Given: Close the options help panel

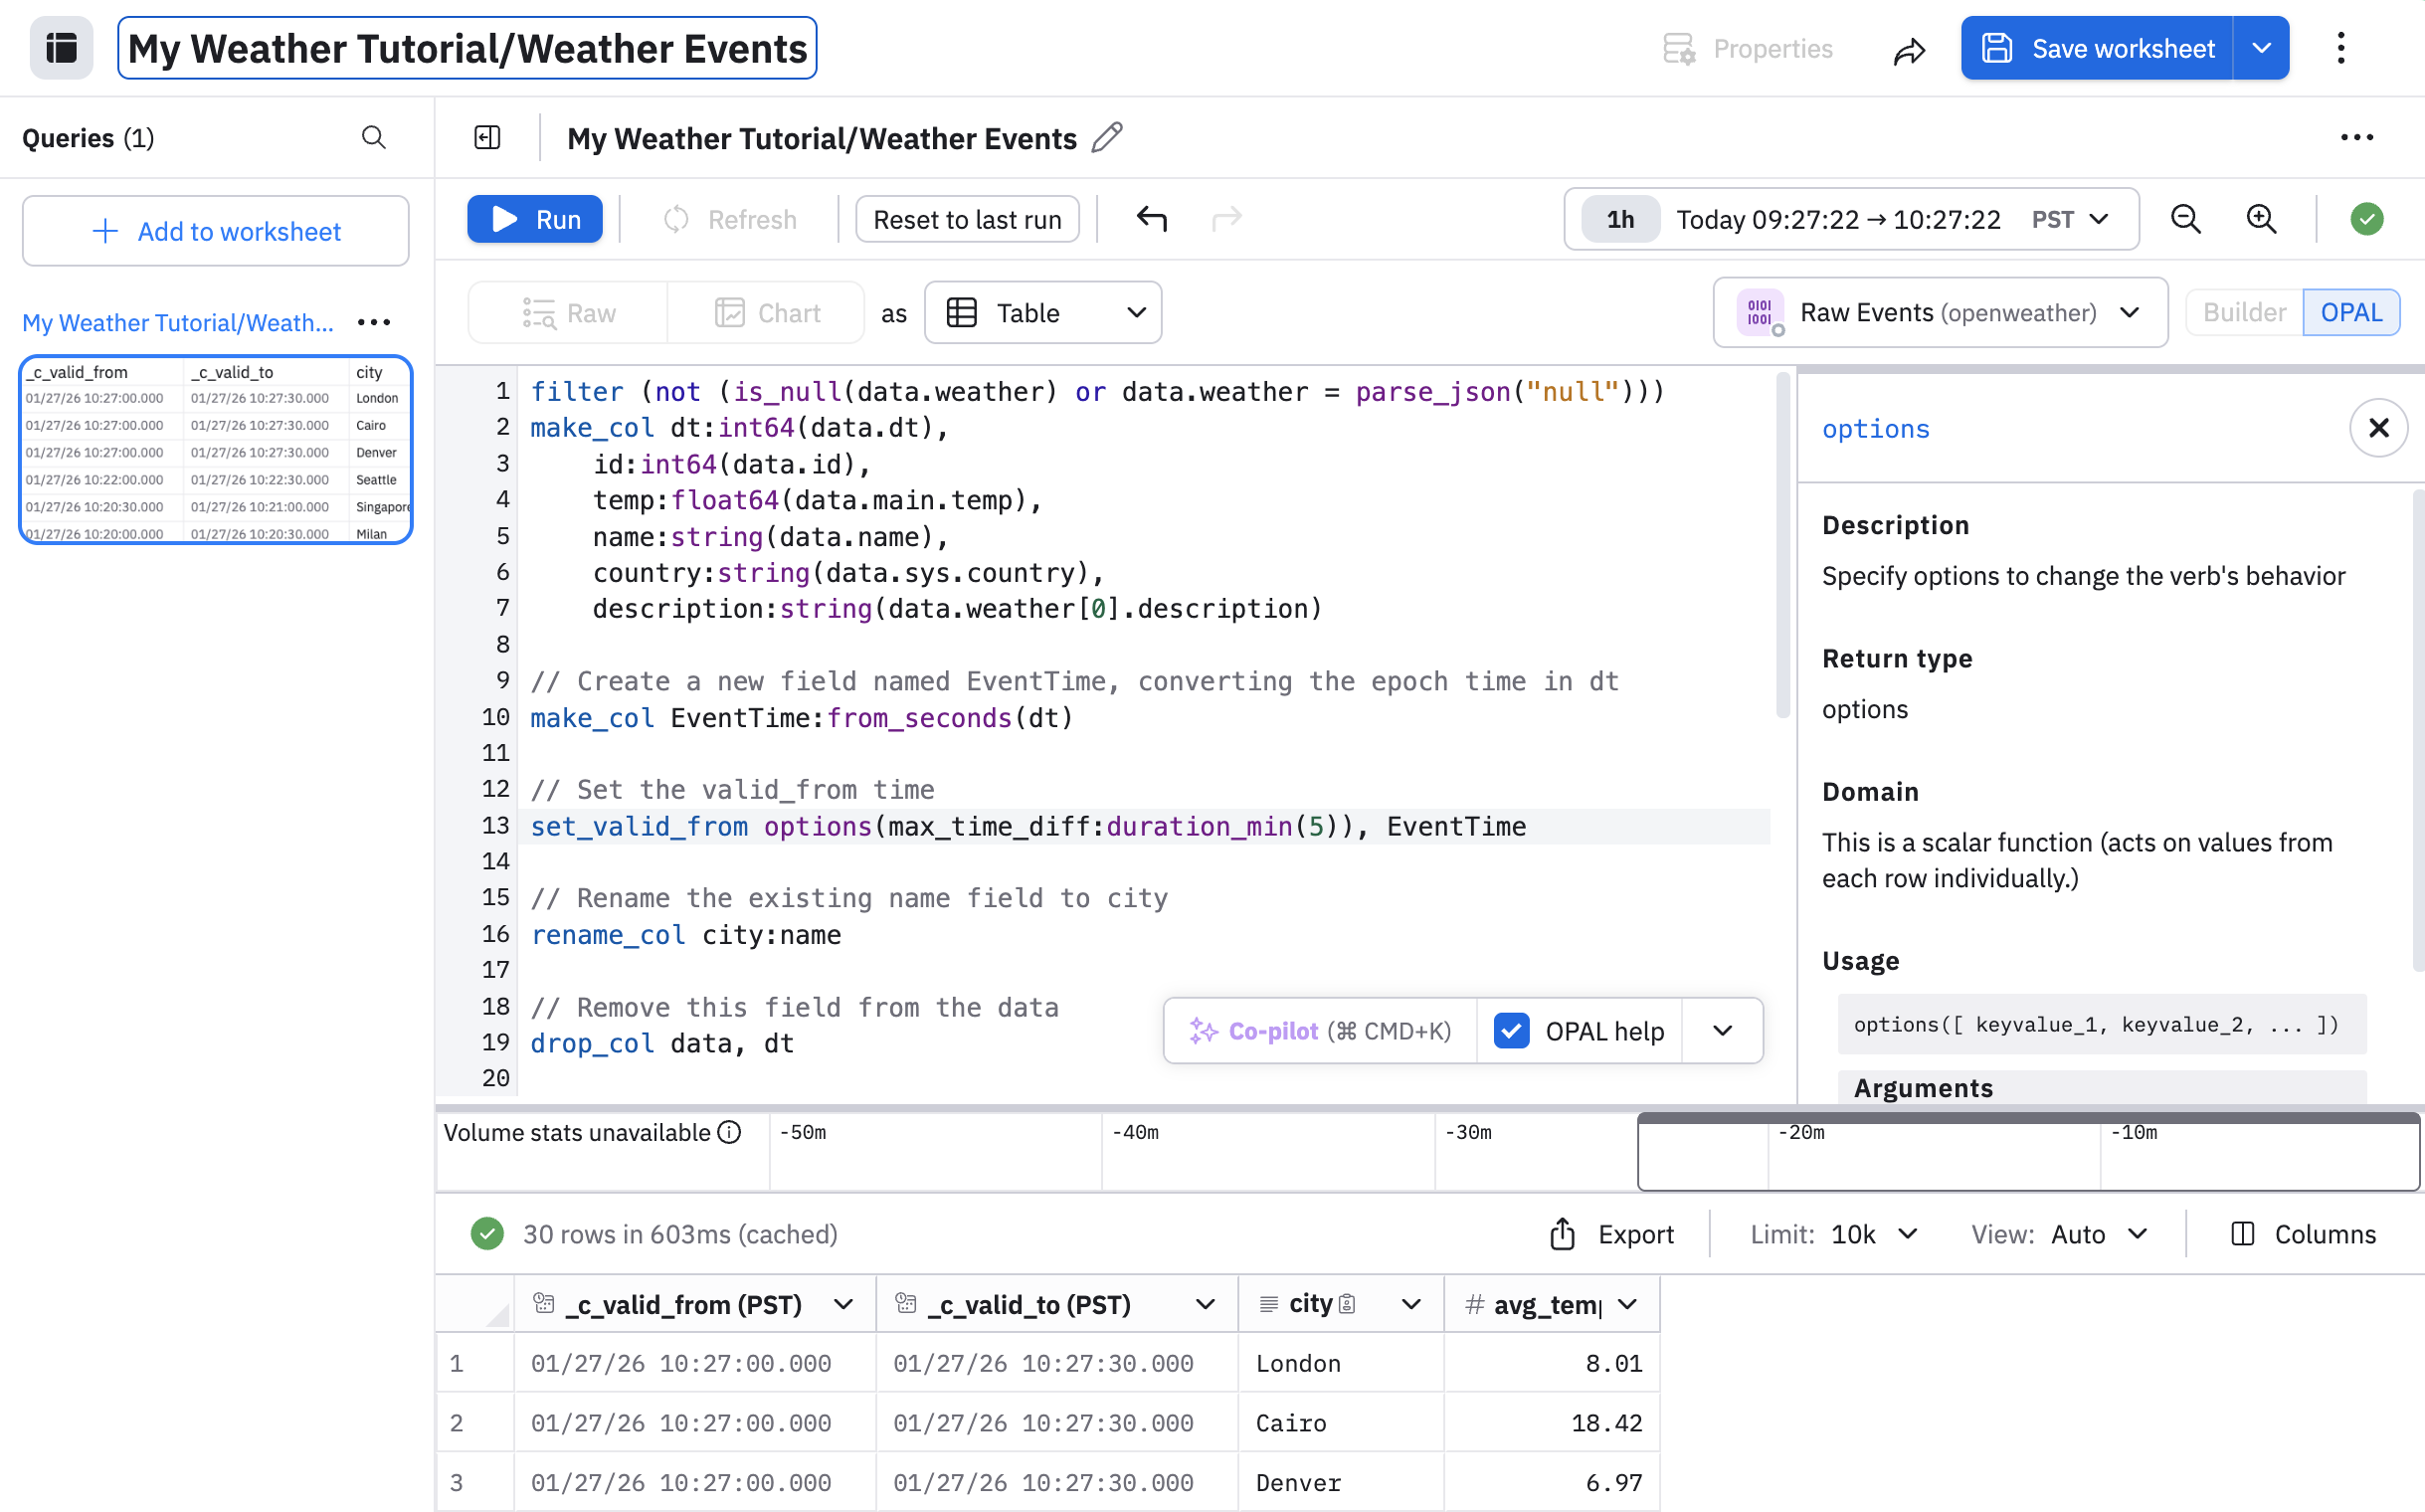Looking at the screenshot, I should click(2378, 428).
